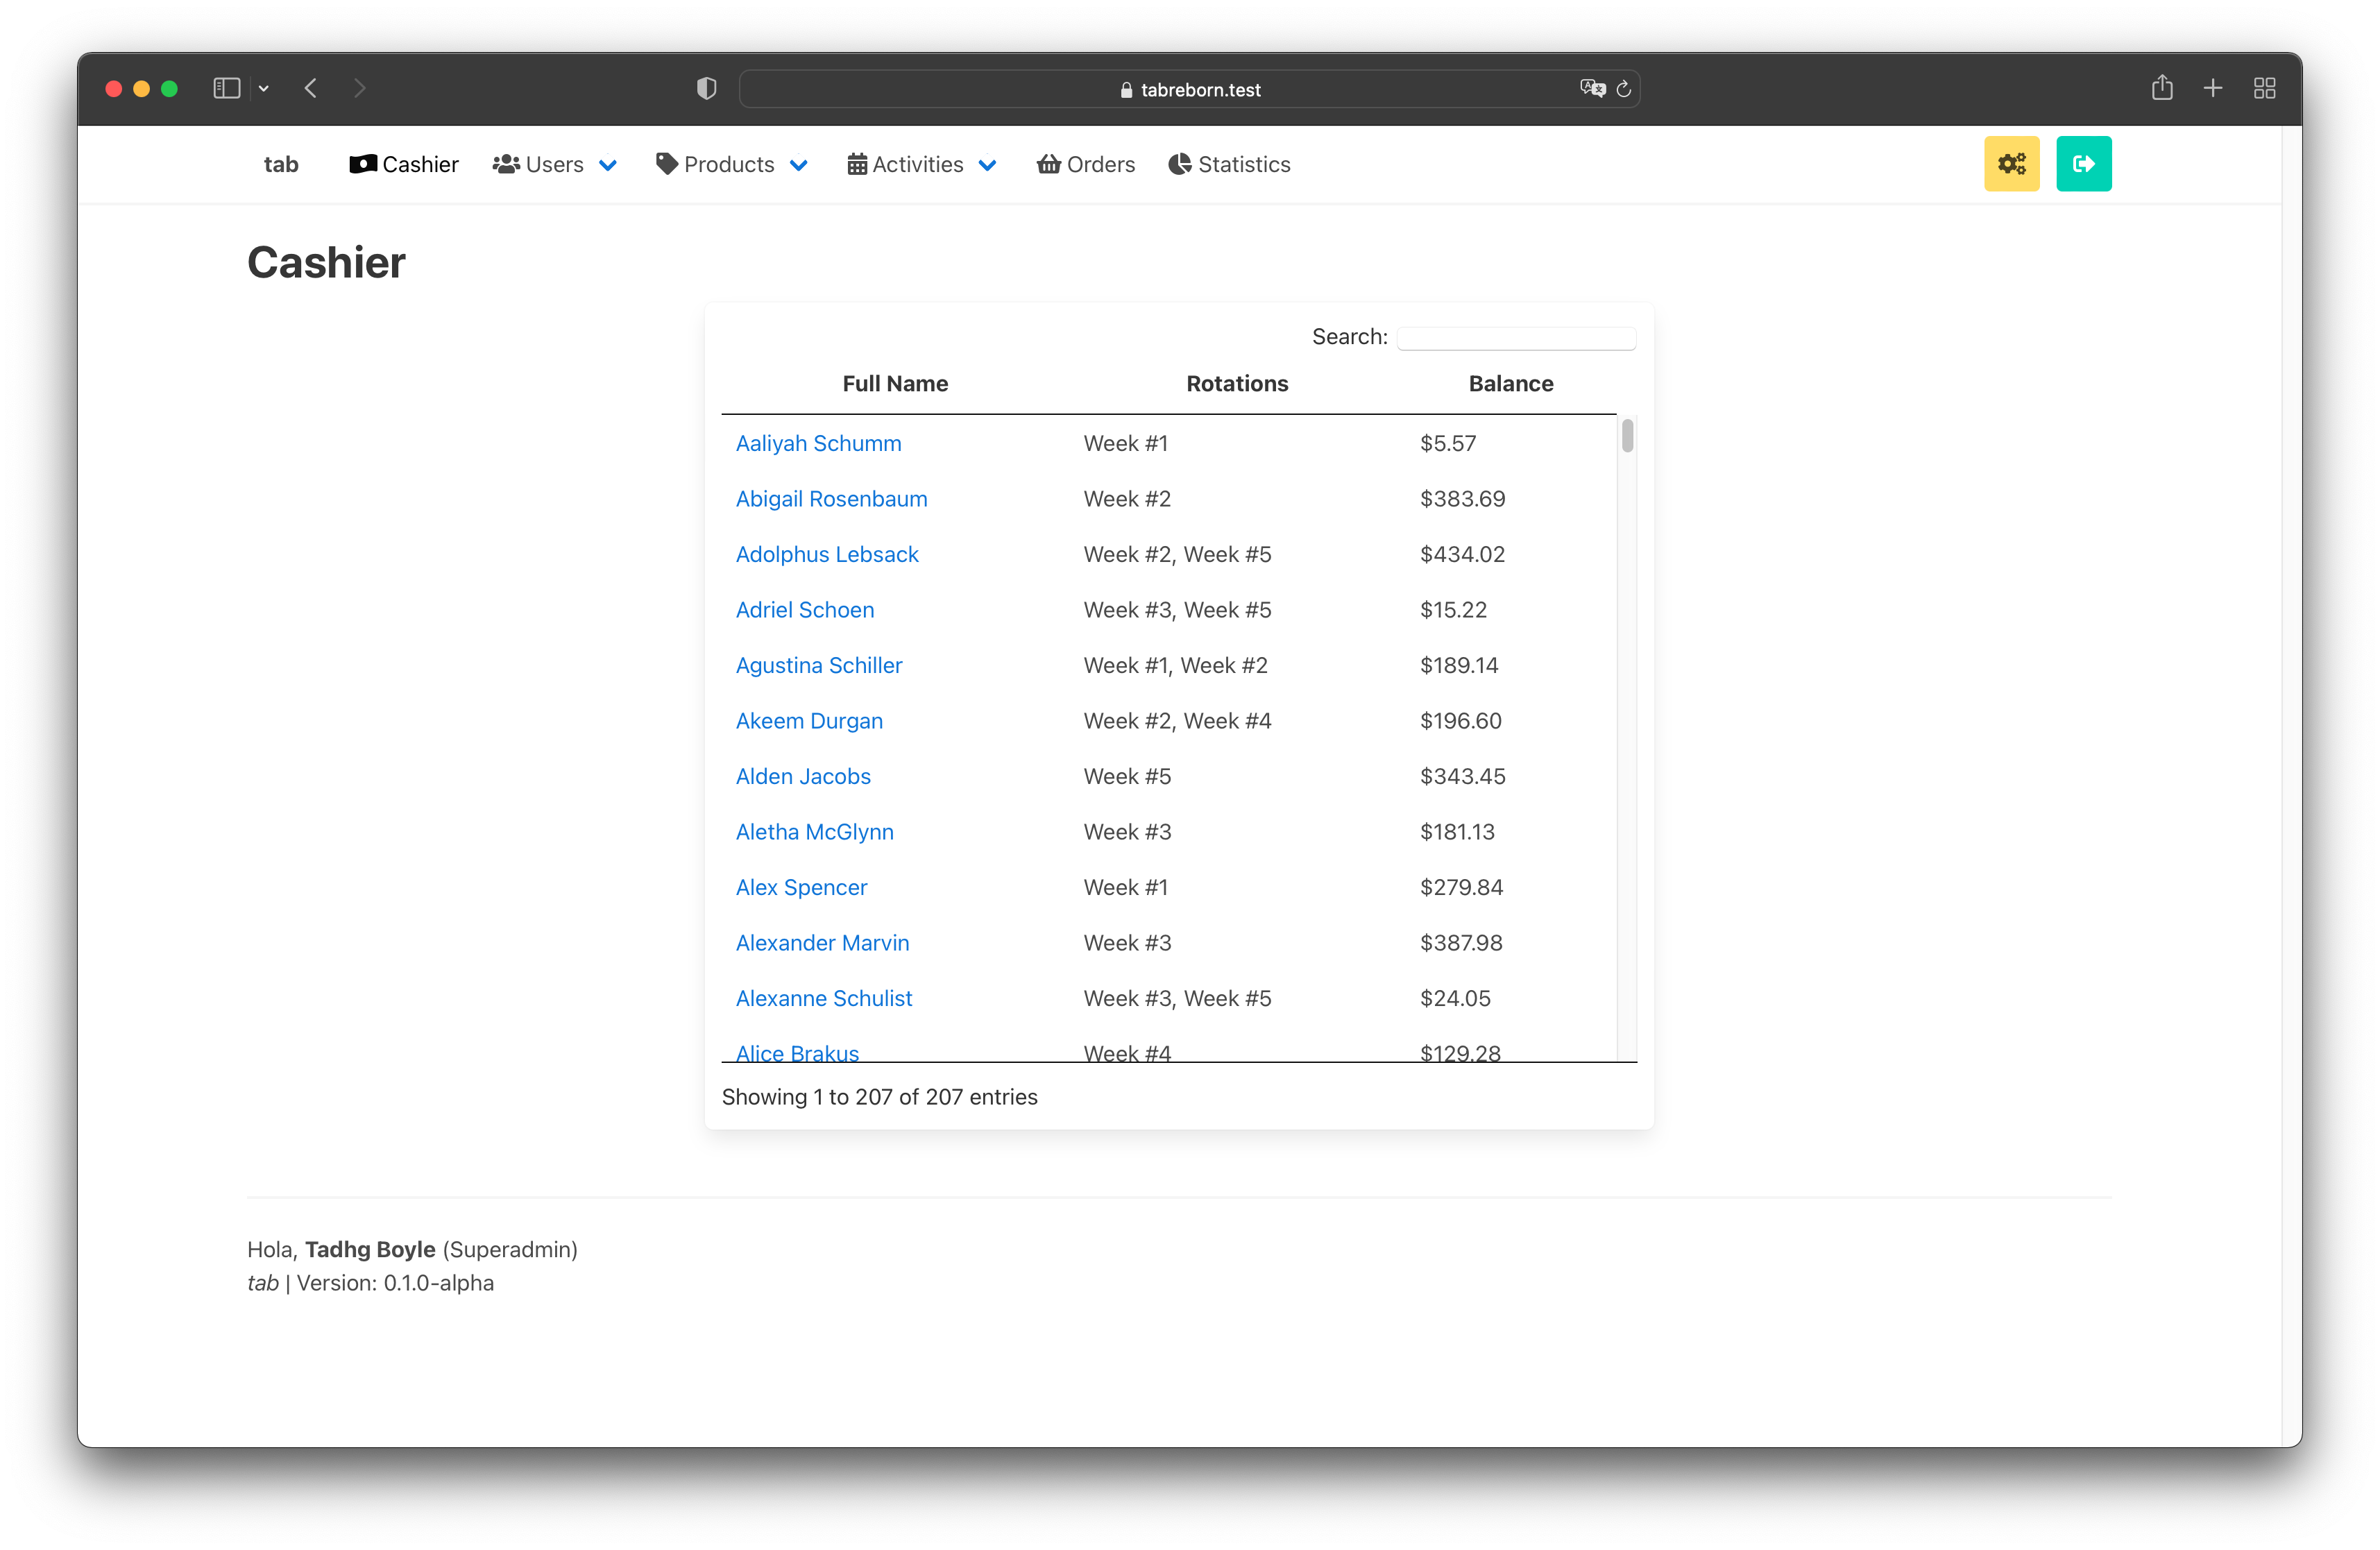This screenshot has width=2380, height=1550.
Task: Sort table by Rotations column
Action: tap(1236, 383)
